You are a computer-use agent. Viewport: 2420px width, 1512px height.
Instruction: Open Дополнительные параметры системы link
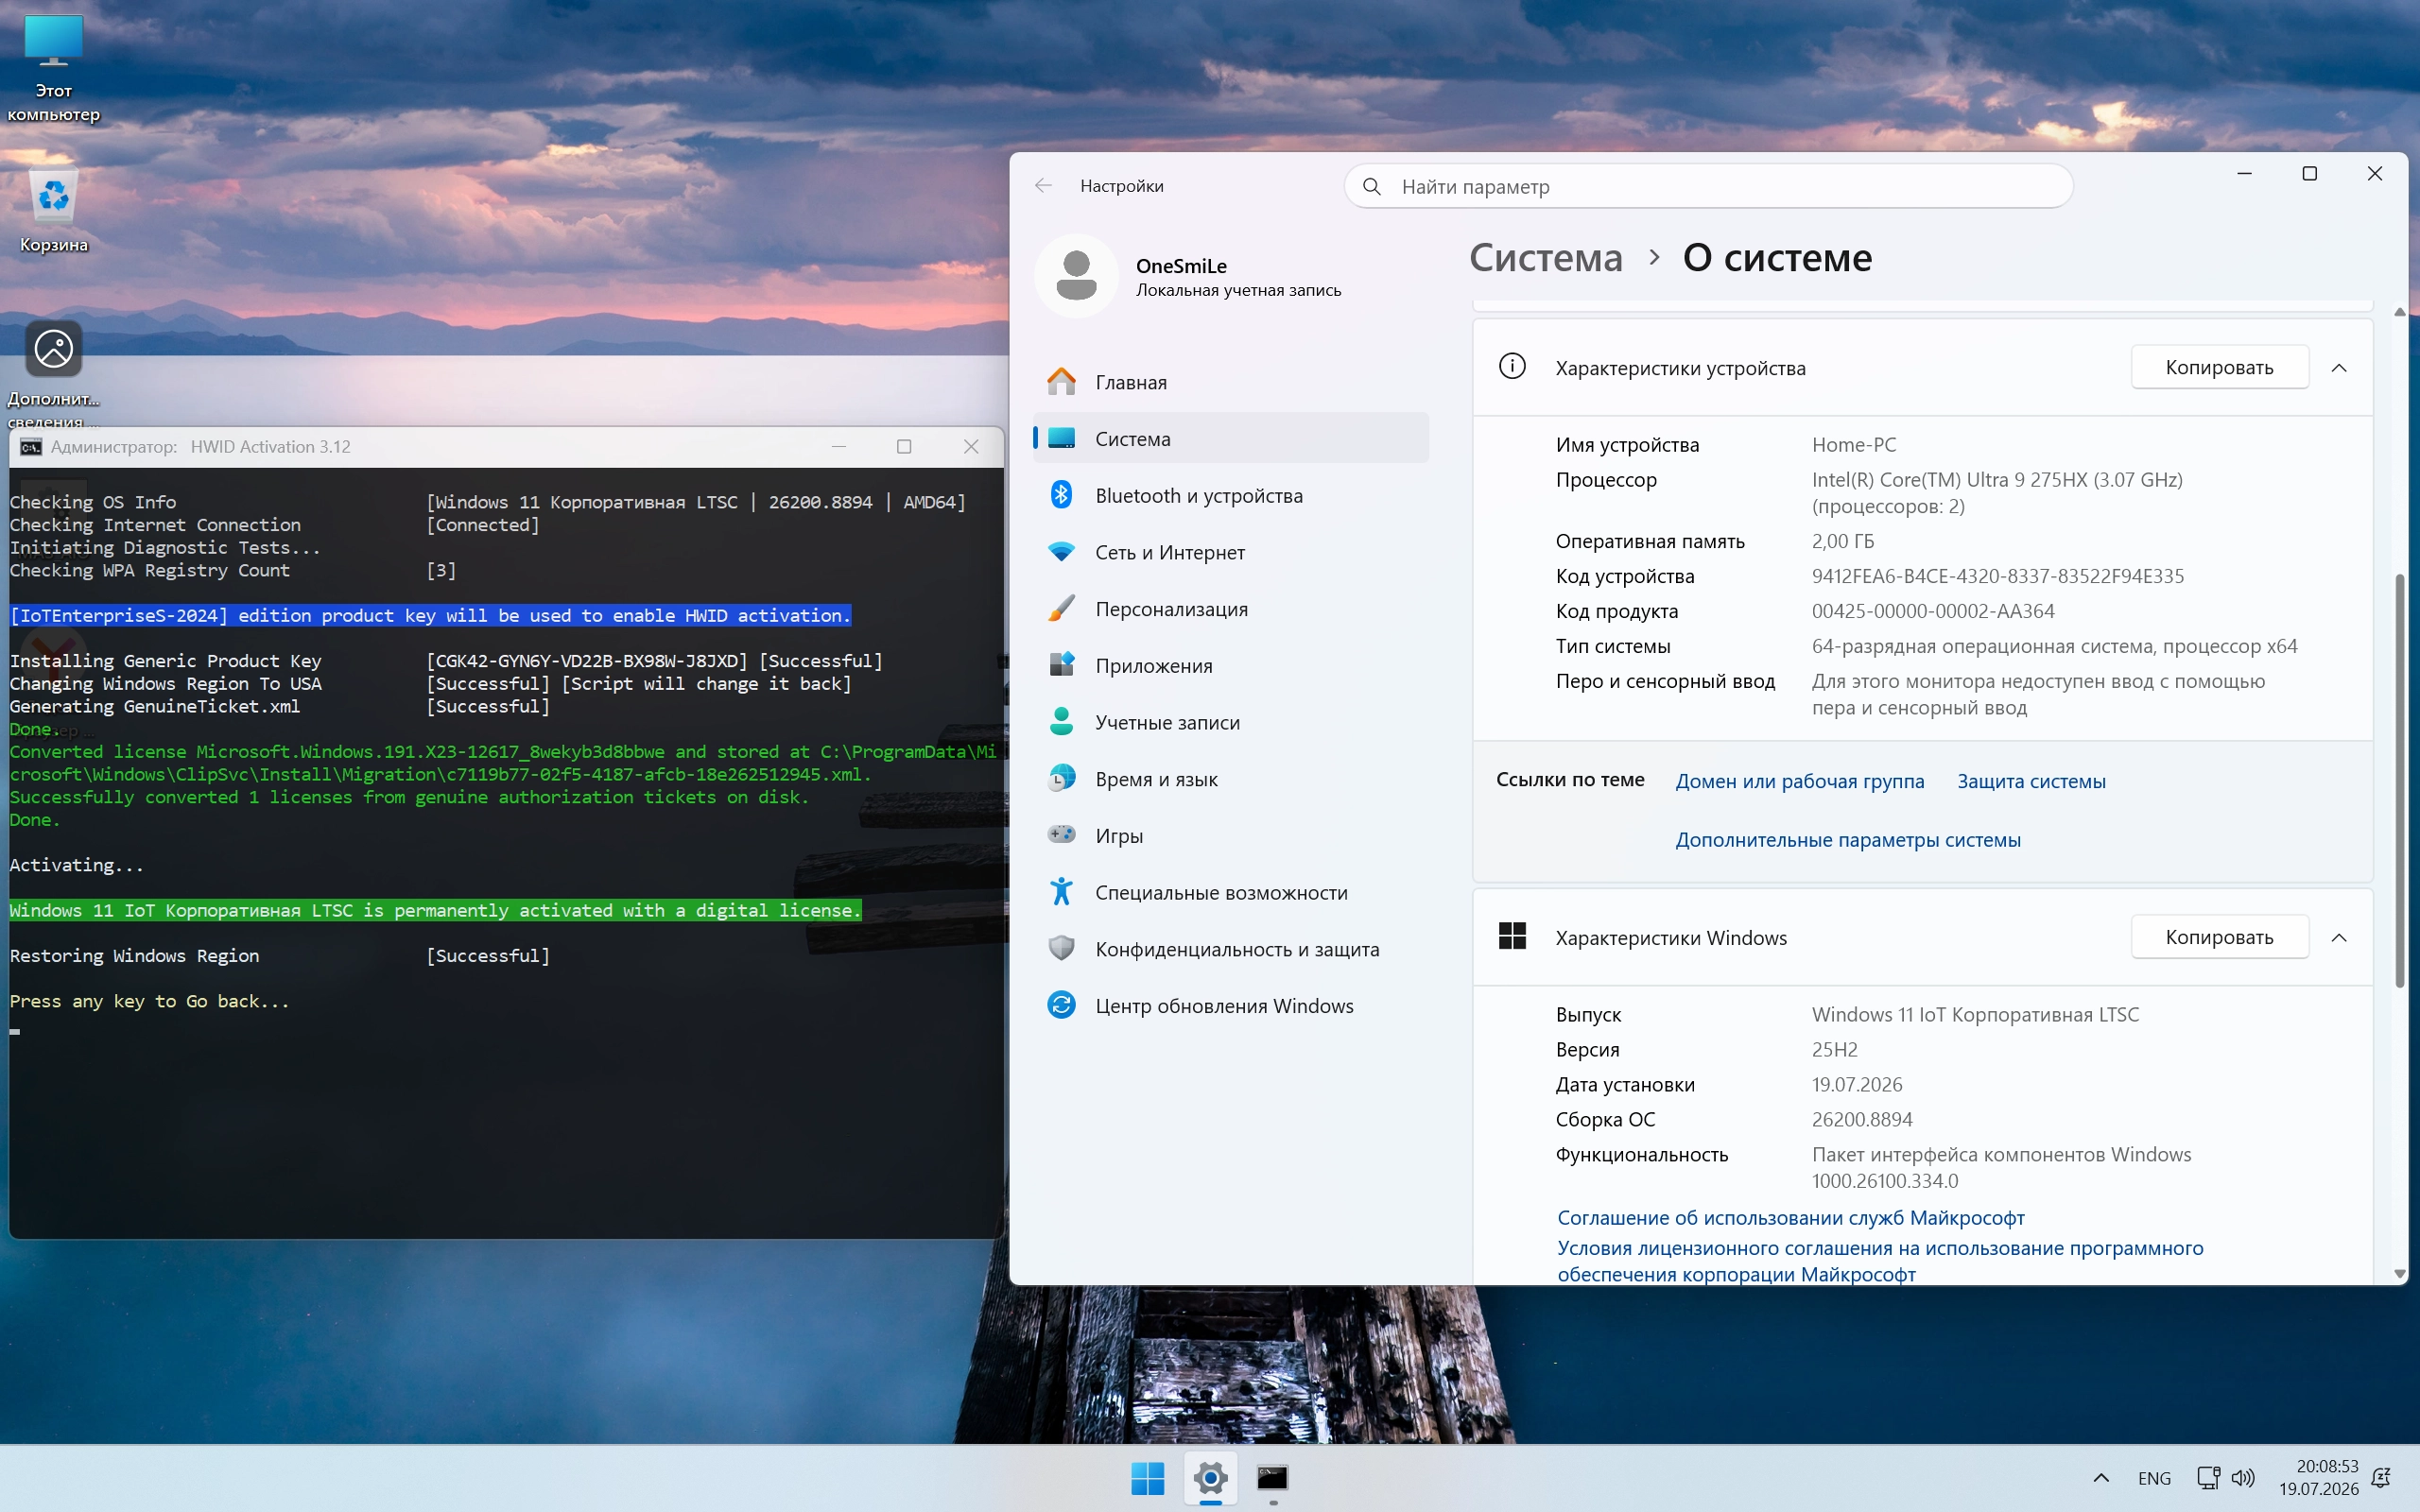coord(1848,840)
